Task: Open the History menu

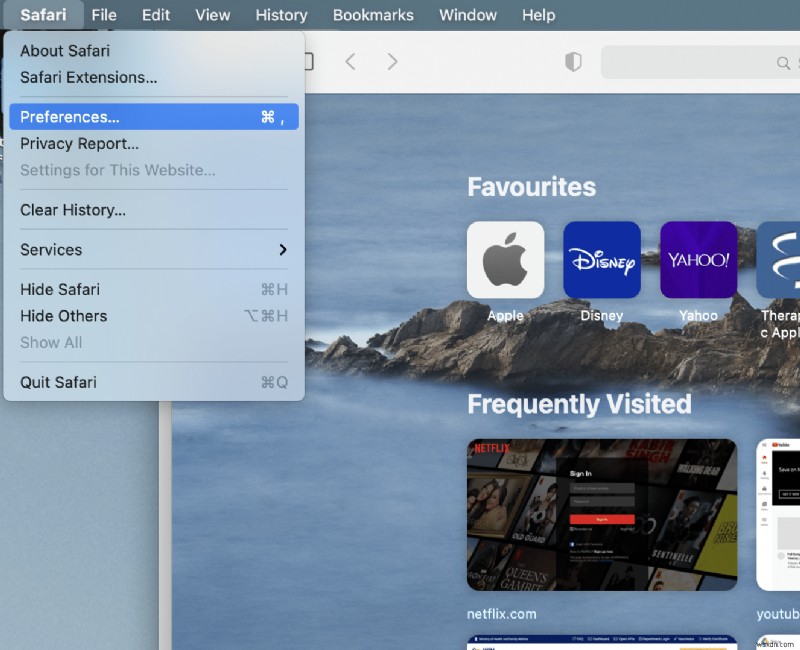Action: coord(281,15)
